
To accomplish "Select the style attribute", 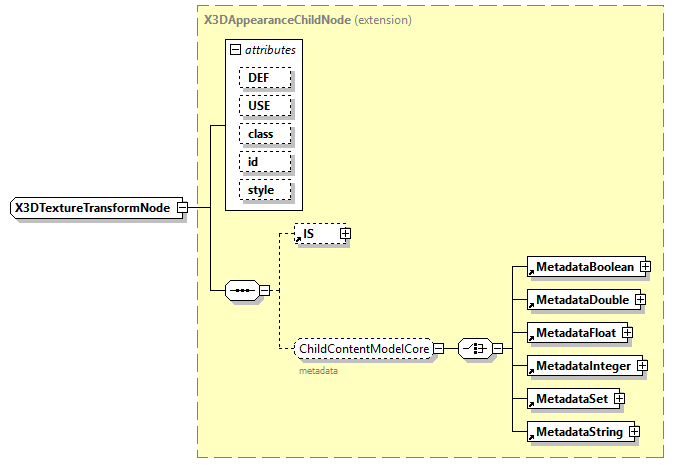I will click(264, 189).
